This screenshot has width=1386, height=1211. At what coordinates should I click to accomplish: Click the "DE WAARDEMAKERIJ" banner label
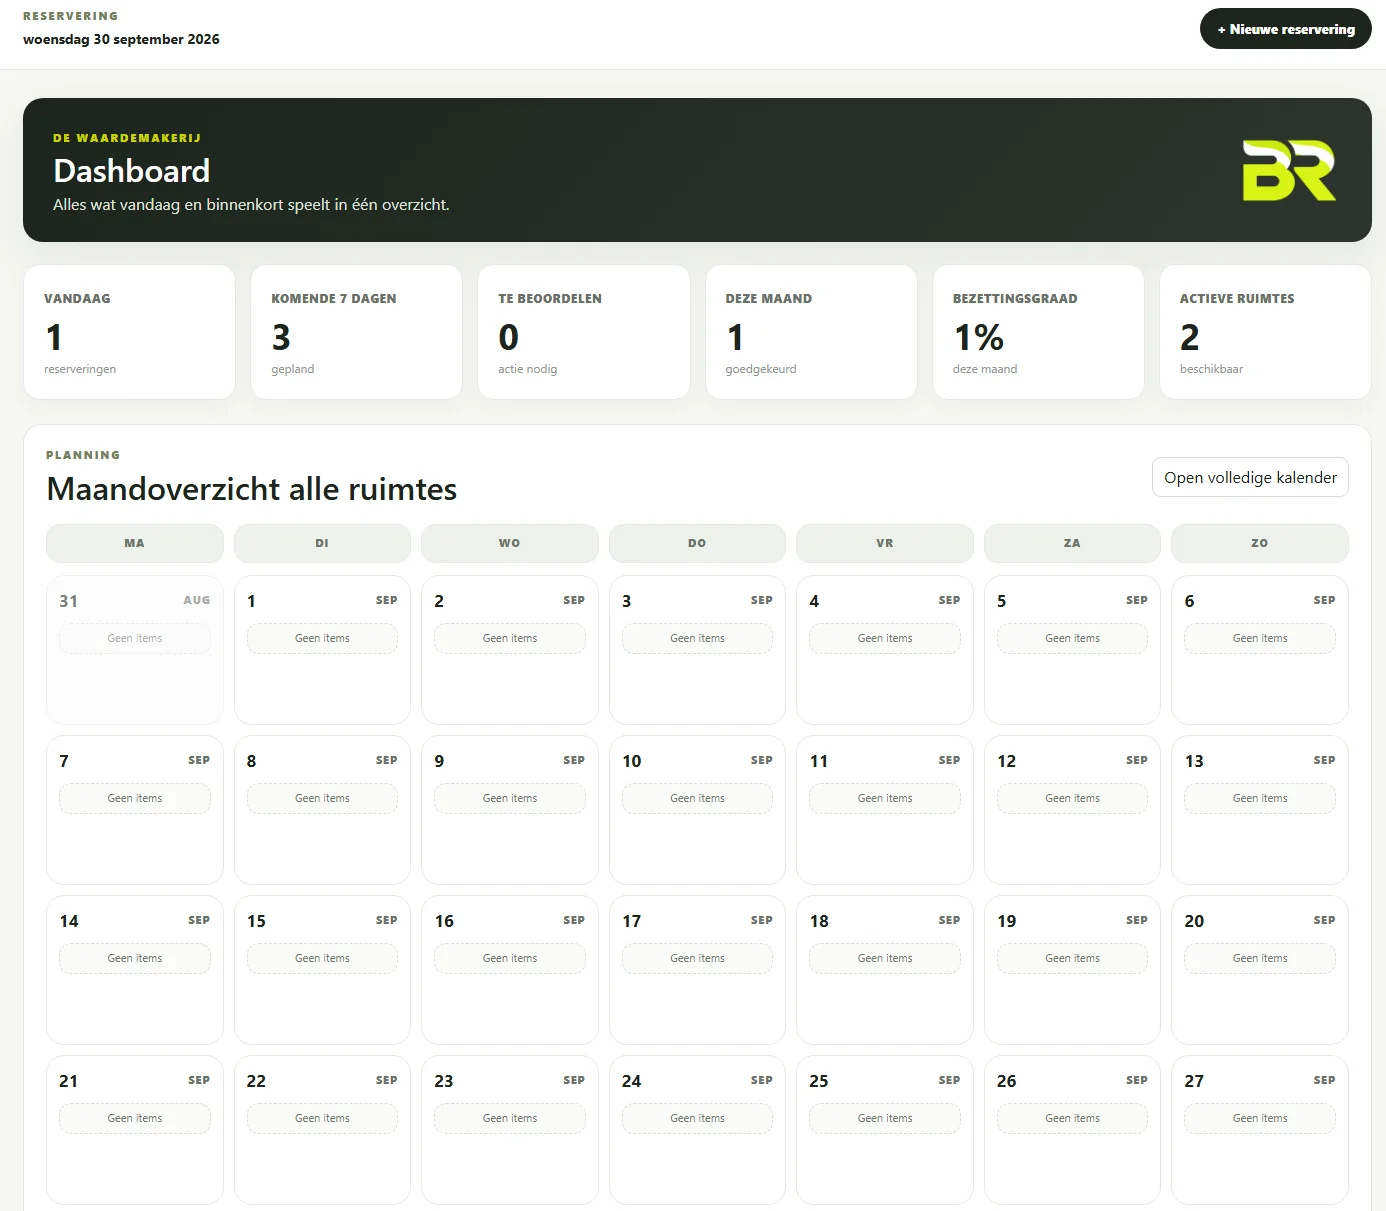point(127,138)
